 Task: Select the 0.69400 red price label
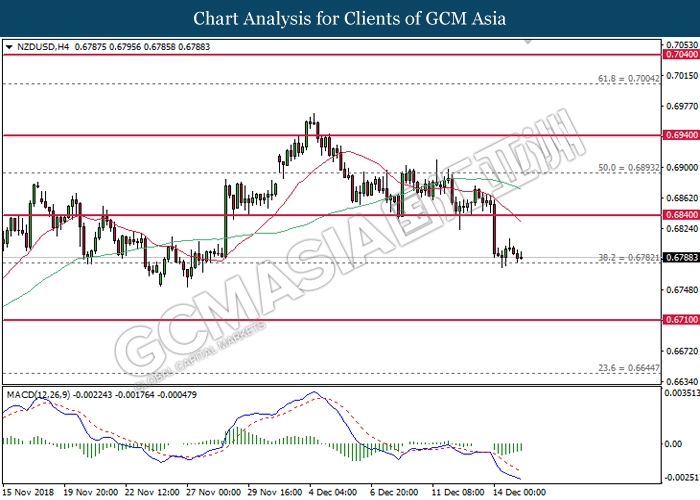click(x=681, y=135)
